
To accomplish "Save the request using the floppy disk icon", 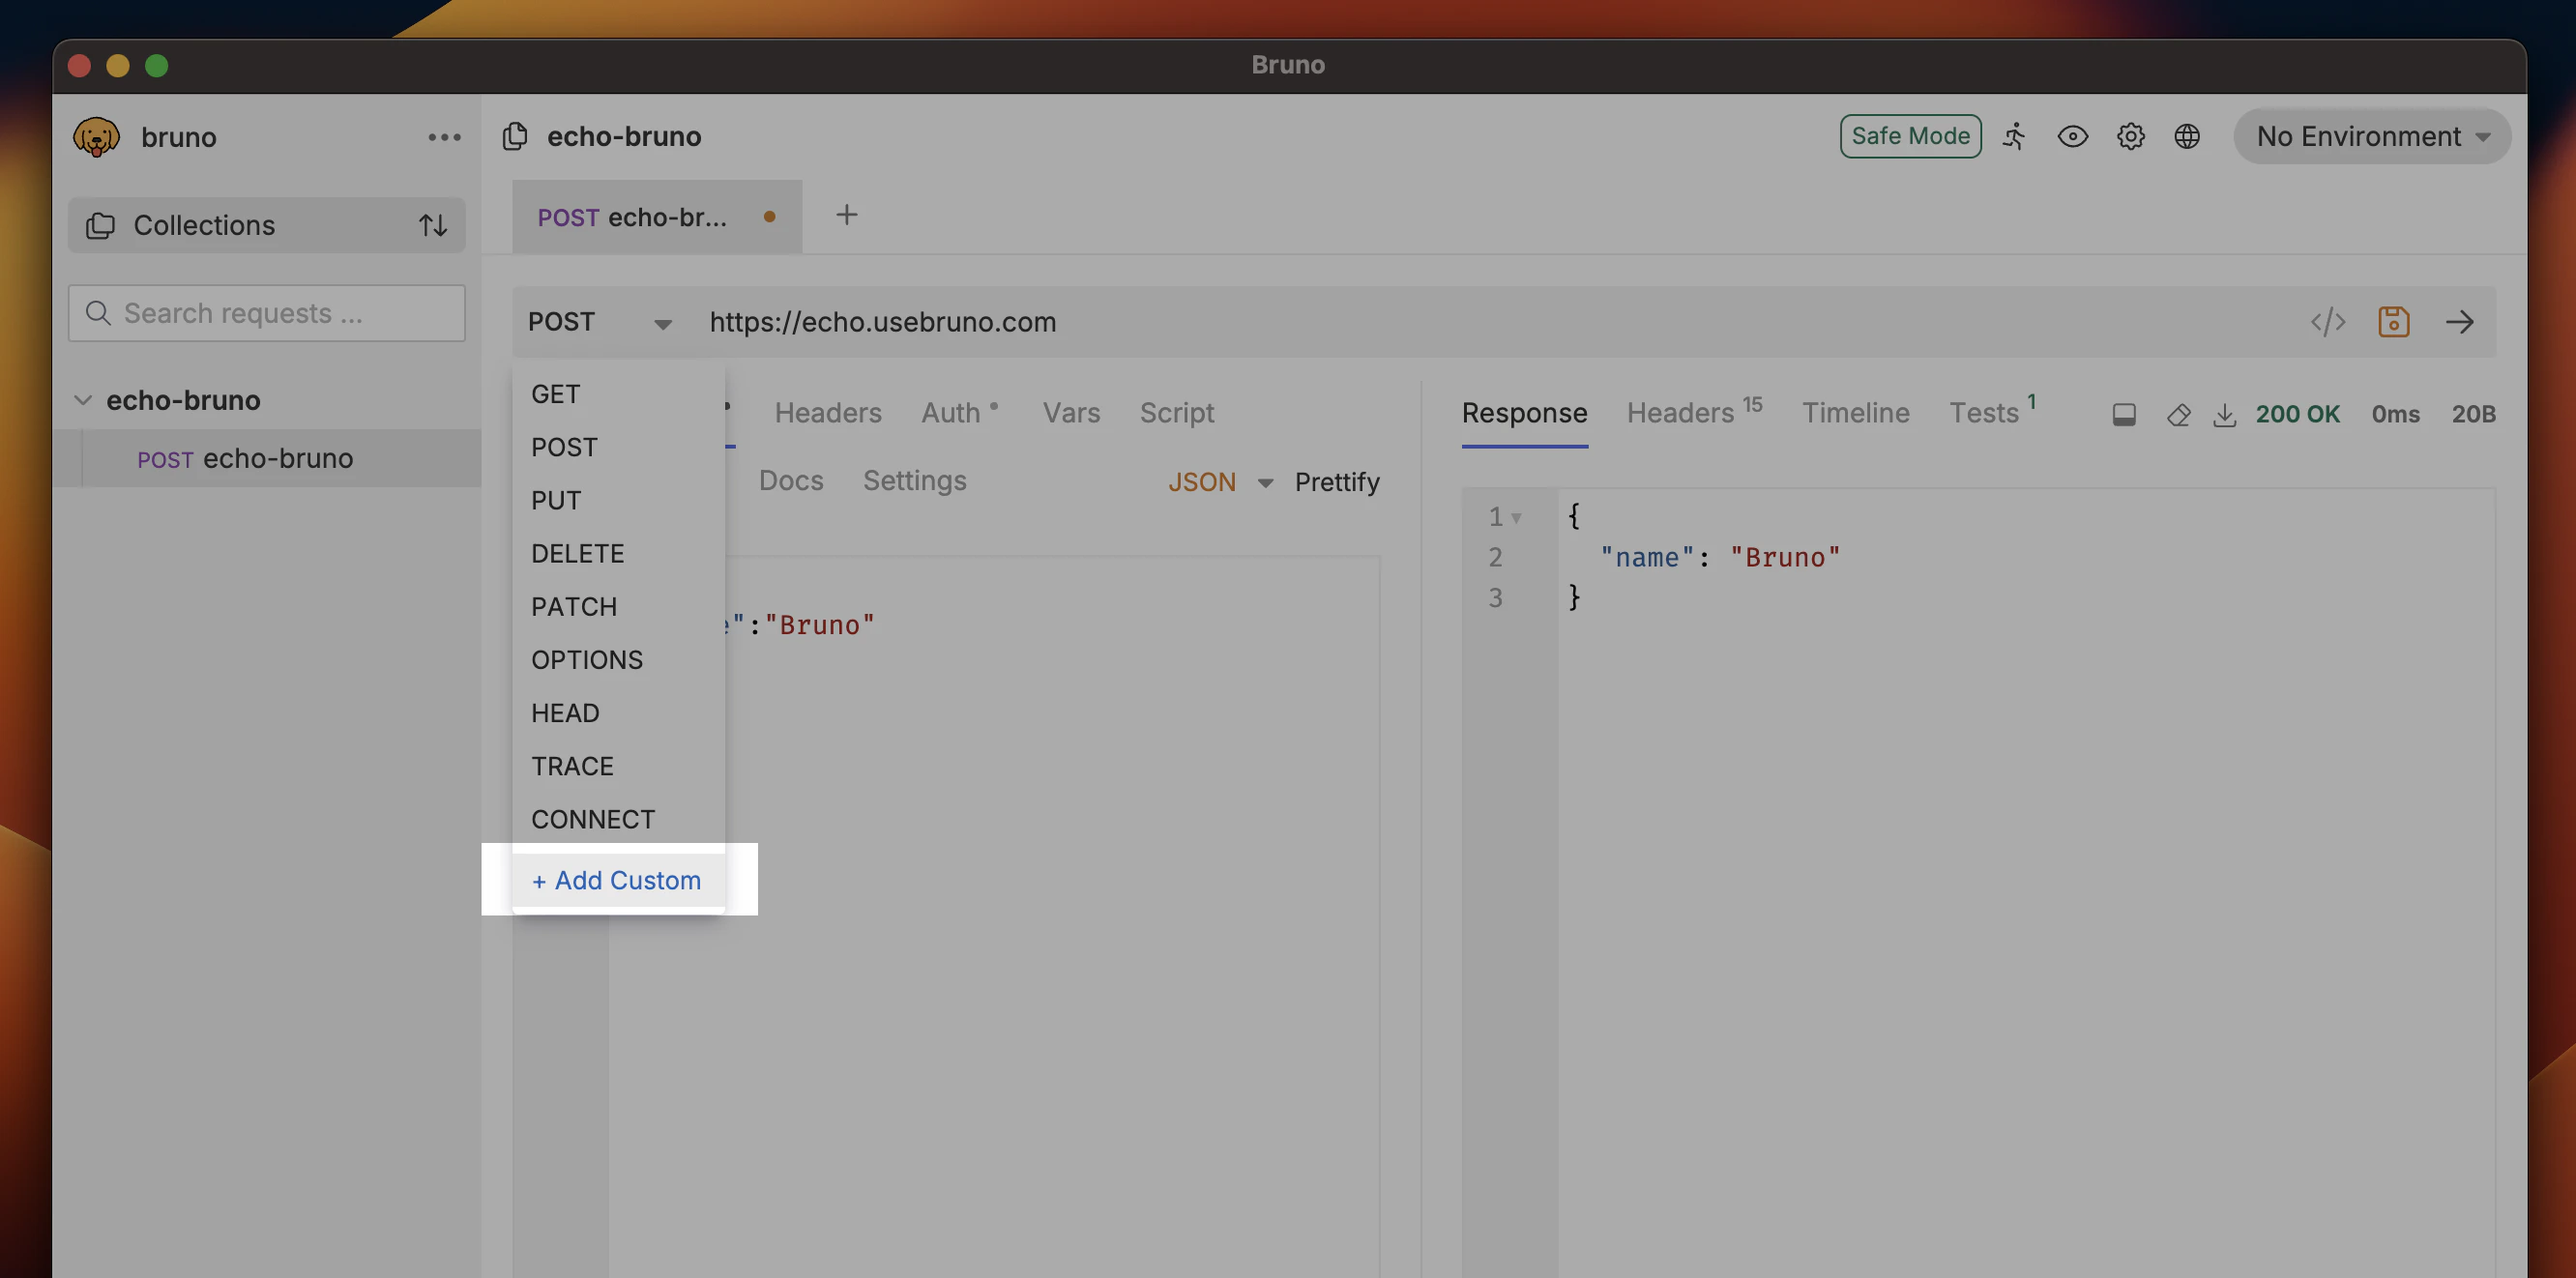I will (x=2392, y=322).
